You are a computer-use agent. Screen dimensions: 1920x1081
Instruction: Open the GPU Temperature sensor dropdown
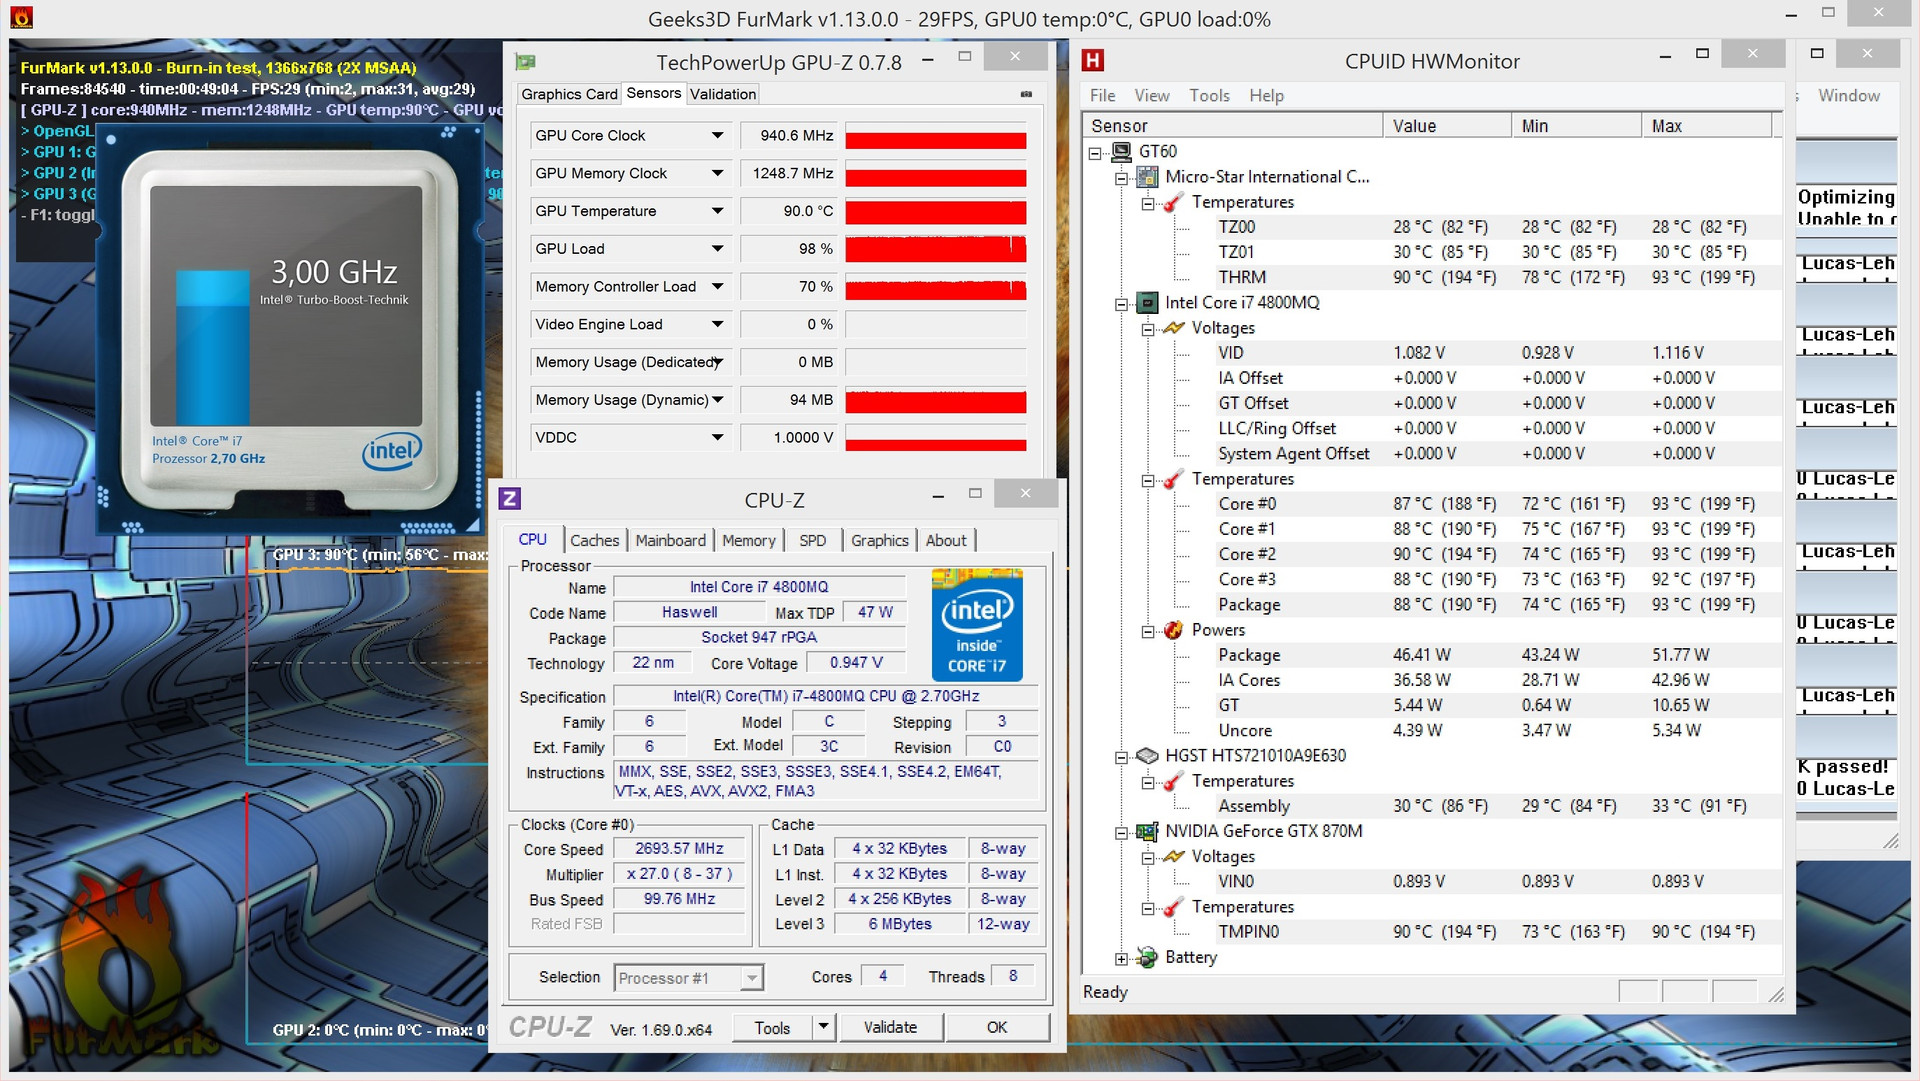[x=717, y=211]
